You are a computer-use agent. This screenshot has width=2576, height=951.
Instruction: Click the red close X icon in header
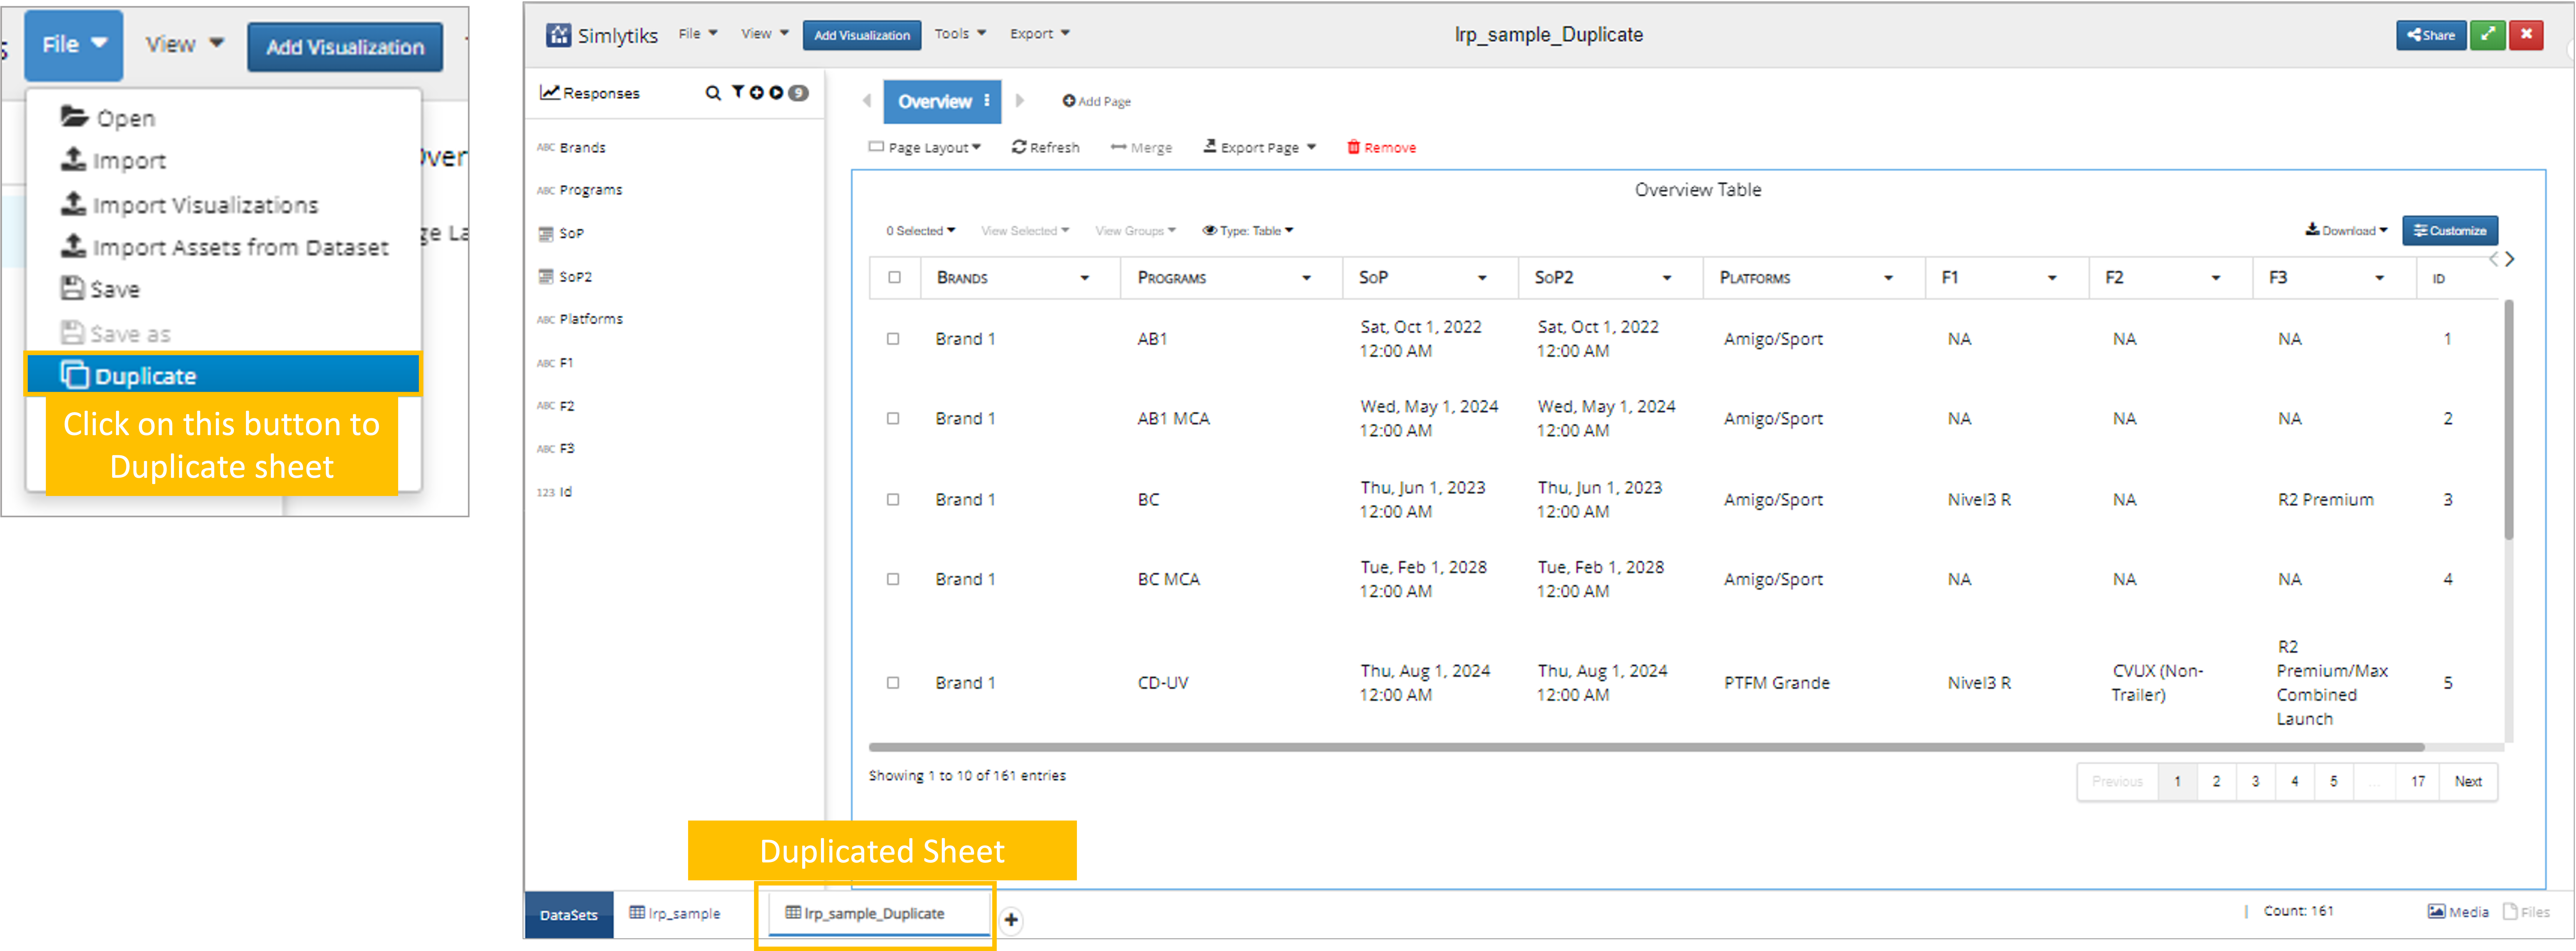click(x=2526, y=35)
